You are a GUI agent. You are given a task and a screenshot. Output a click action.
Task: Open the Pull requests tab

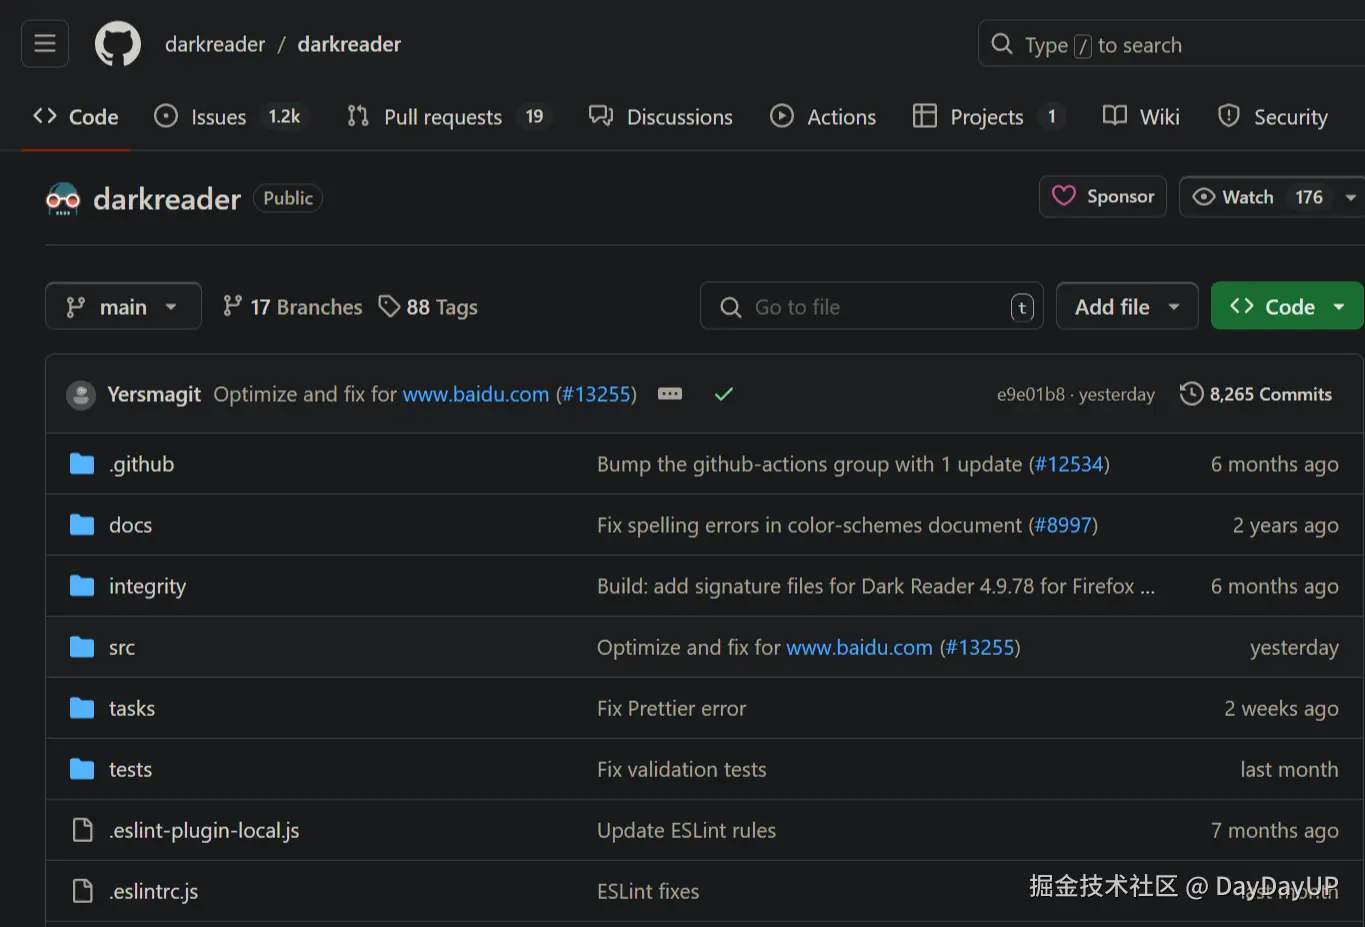coord(443,117)
